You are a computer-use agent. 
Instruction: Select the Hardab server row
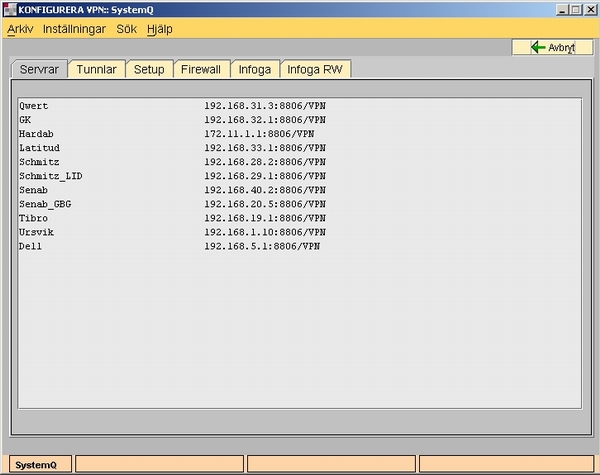click(x=36, y=133)
